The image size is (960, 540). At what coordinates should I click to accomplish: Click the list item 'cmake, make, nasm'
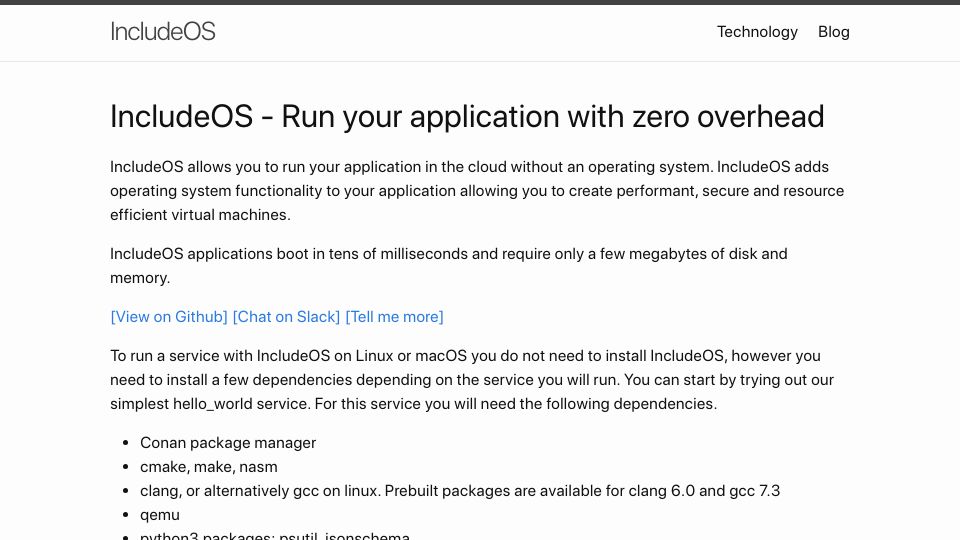click(209, 467)
